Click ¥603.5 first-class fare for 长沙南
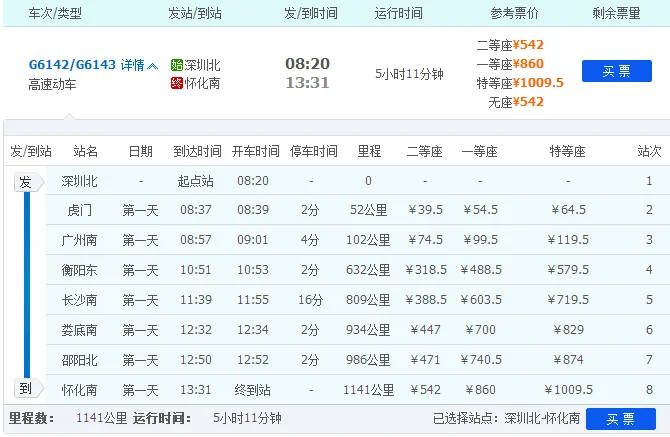Screen dimensions: 670x437 coord(481,300)
